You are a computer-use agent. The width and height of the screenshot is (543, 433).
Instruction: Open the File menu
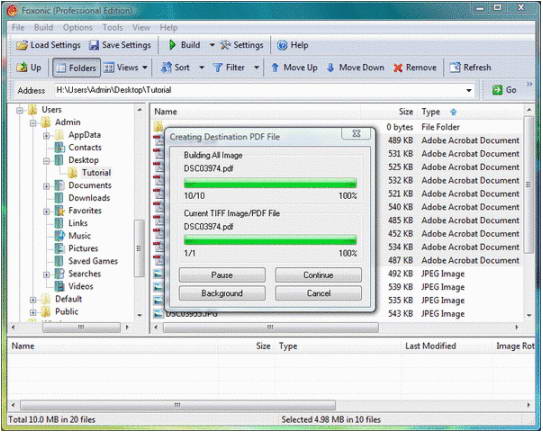tap(18, 27)
